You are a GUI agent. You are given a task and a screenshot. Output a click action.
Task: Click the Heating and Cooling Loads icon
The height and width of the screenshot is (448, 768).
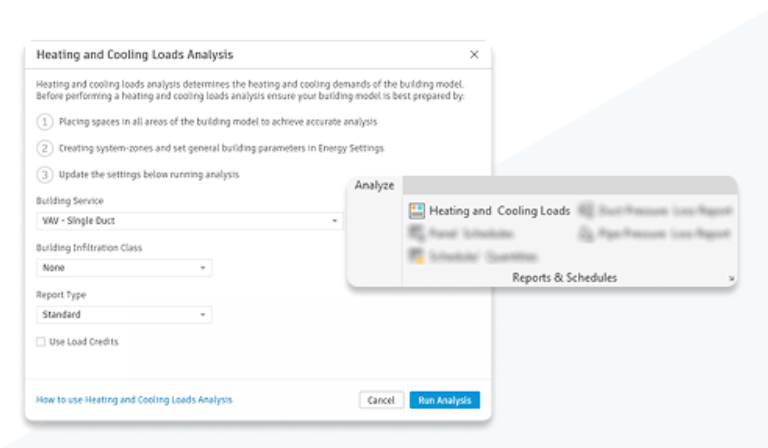[417, 211]
